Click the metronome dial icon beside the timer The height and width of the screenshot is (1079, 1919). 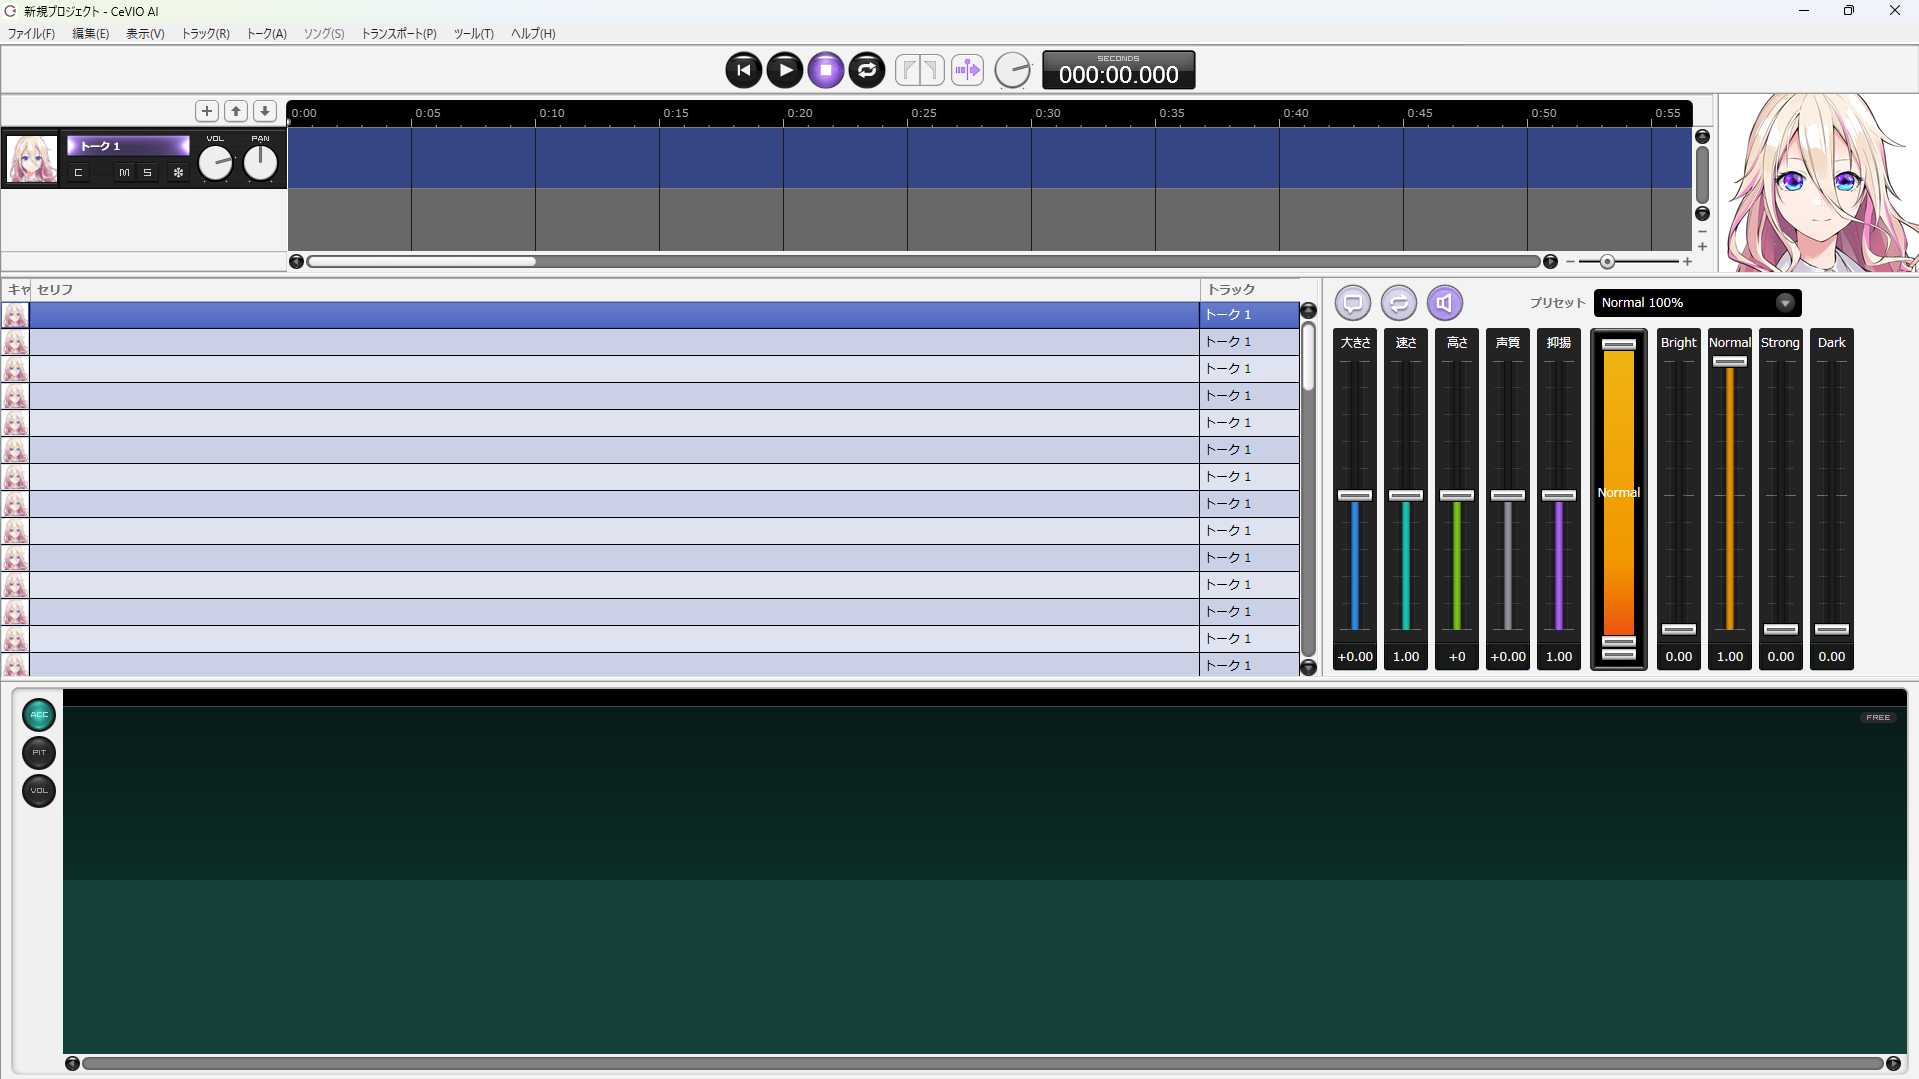click(1012, 70)
